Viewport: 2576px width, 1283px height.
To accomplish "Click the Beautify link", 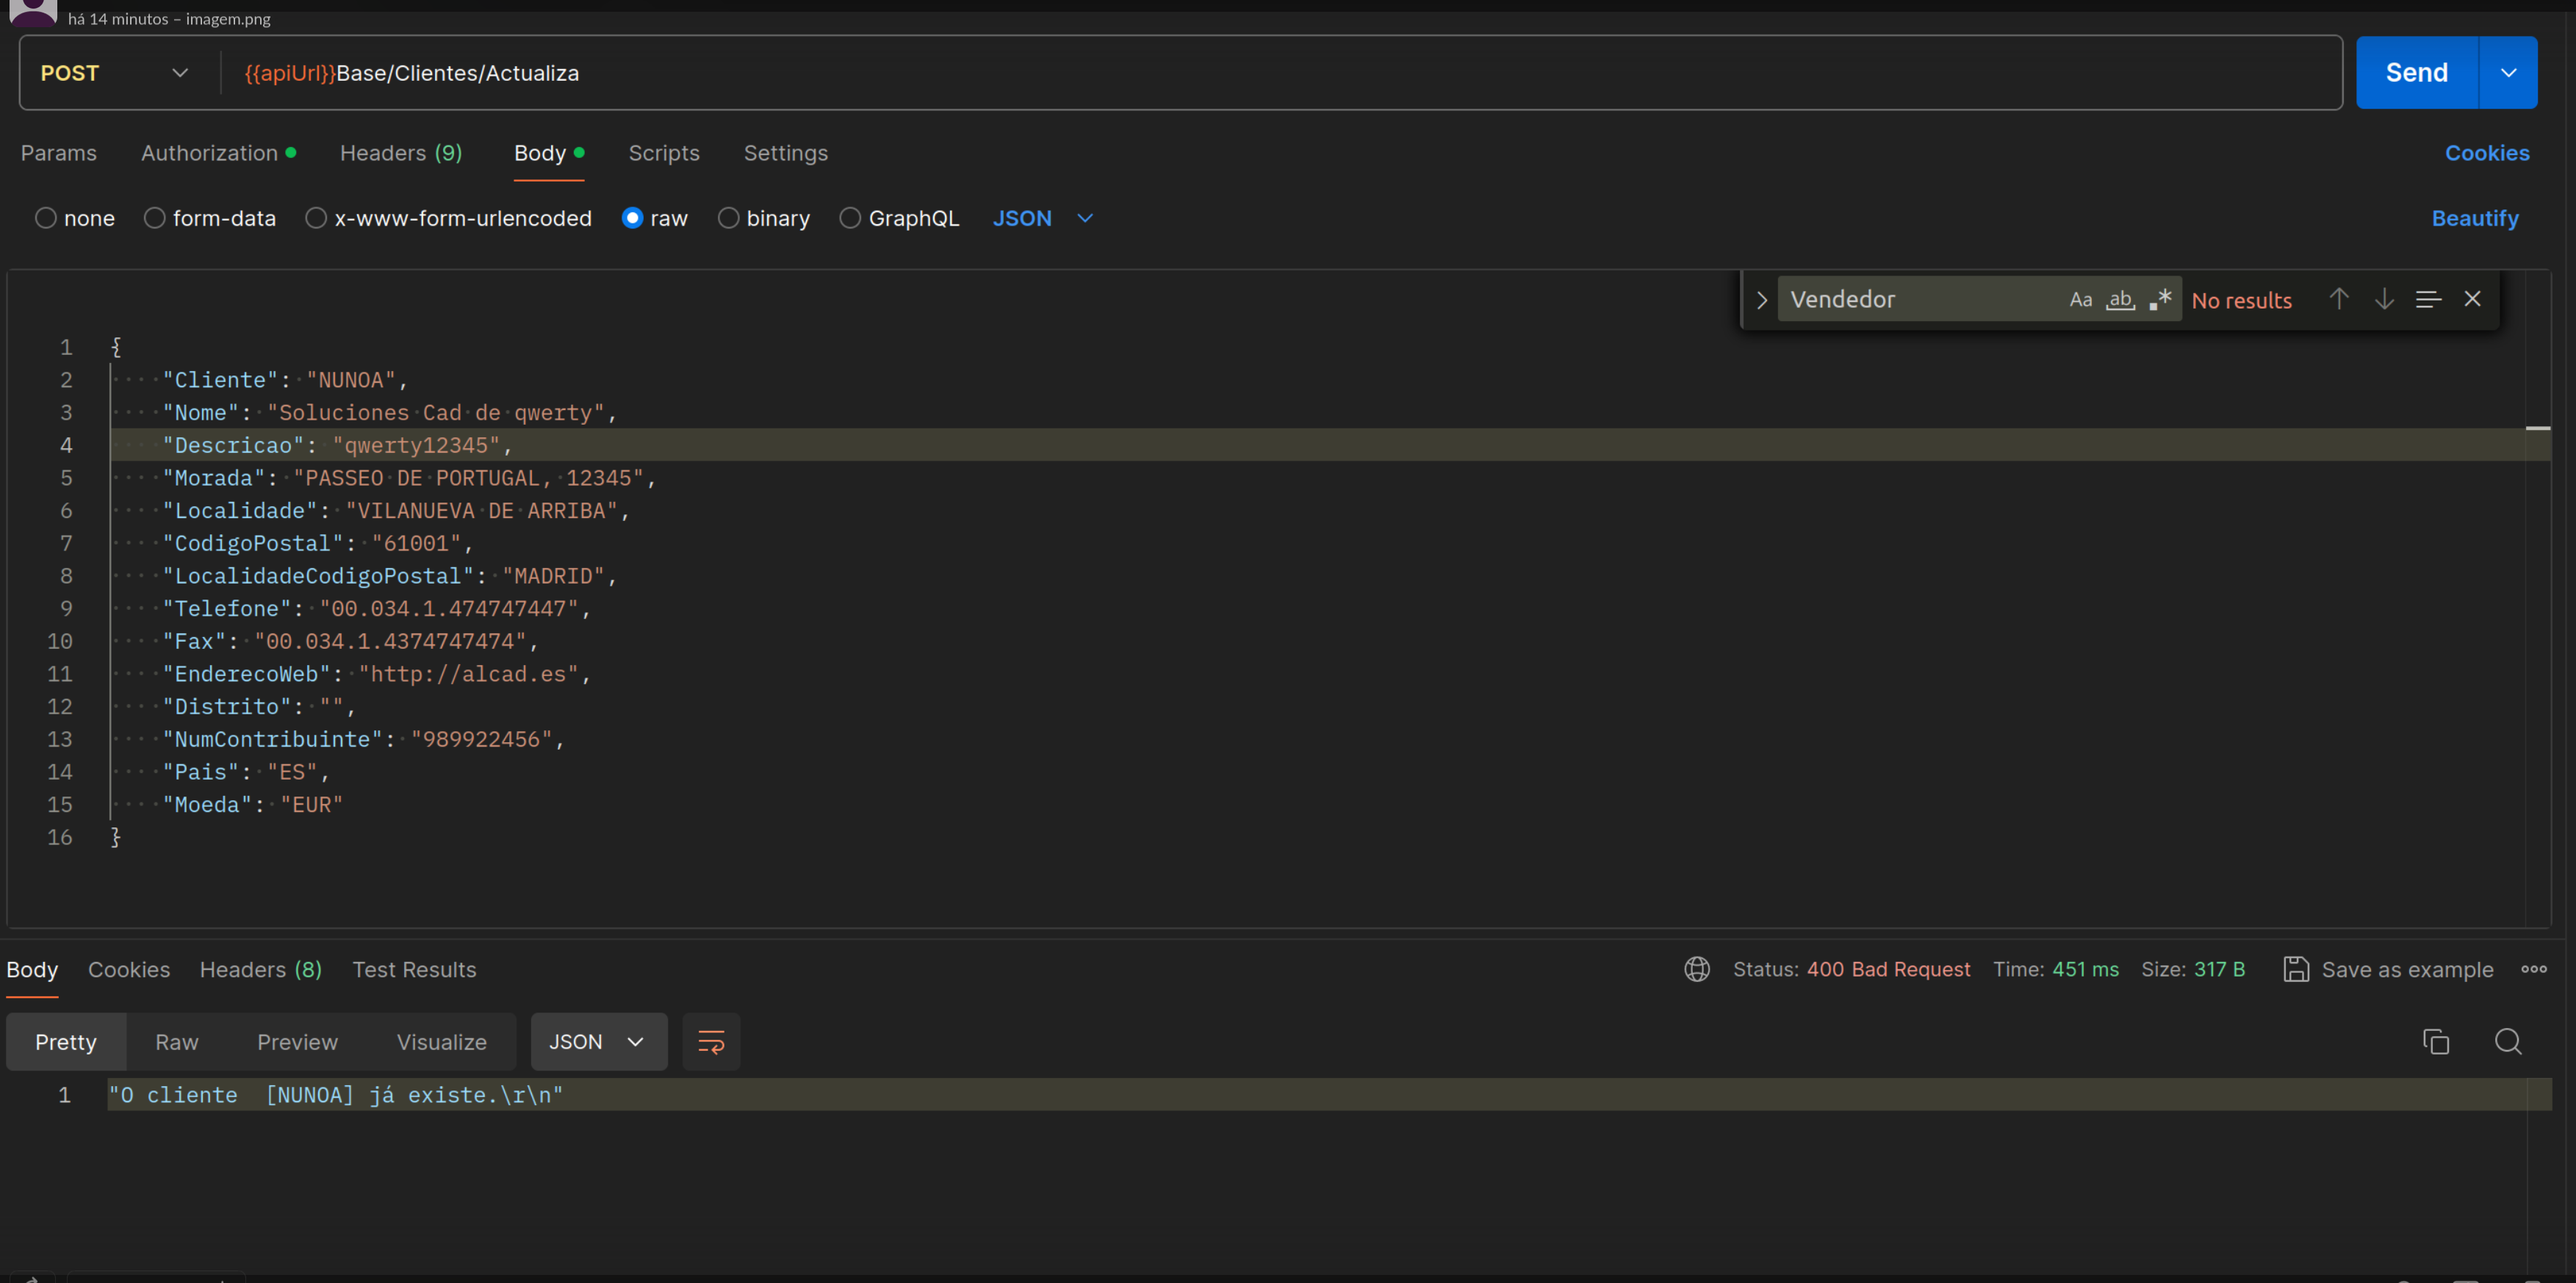I will pyautogui.click(x=2474, y=218).
